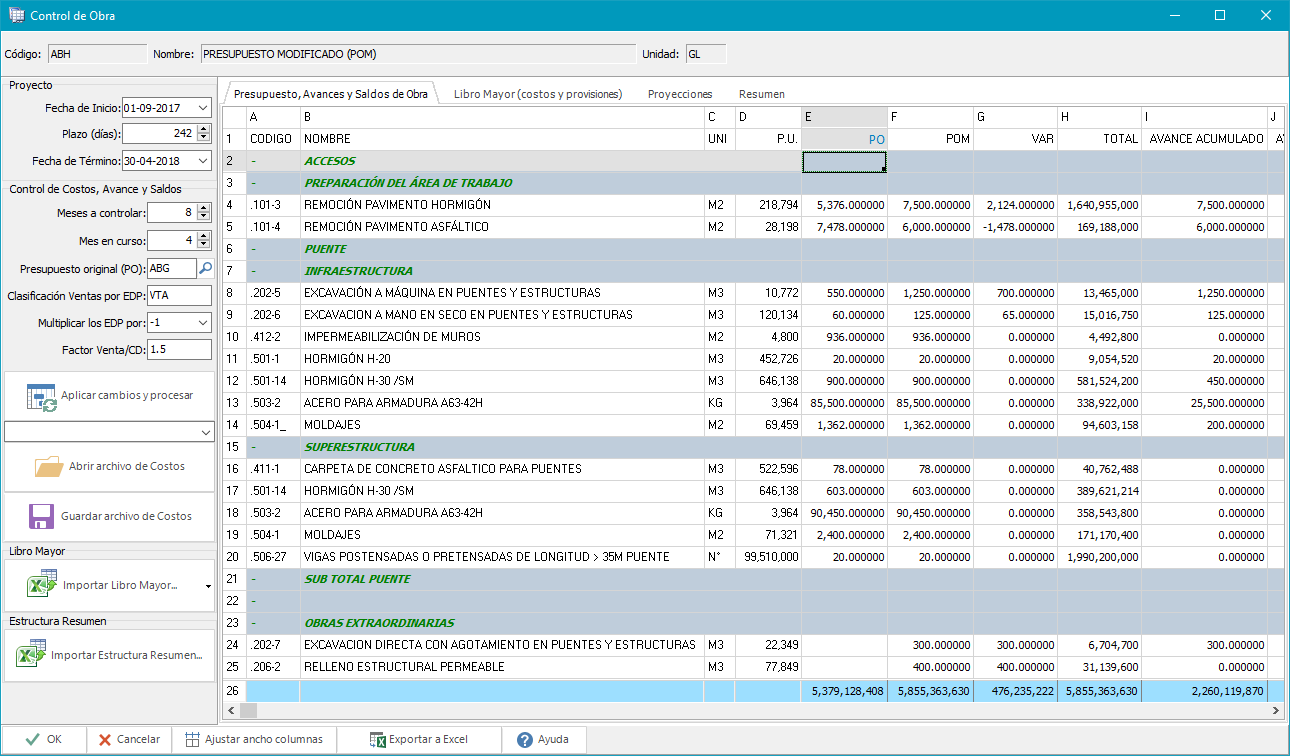Open the Proyecciones tab
The height and width of the screenshot is (756, 1290).
coord(680,94)
